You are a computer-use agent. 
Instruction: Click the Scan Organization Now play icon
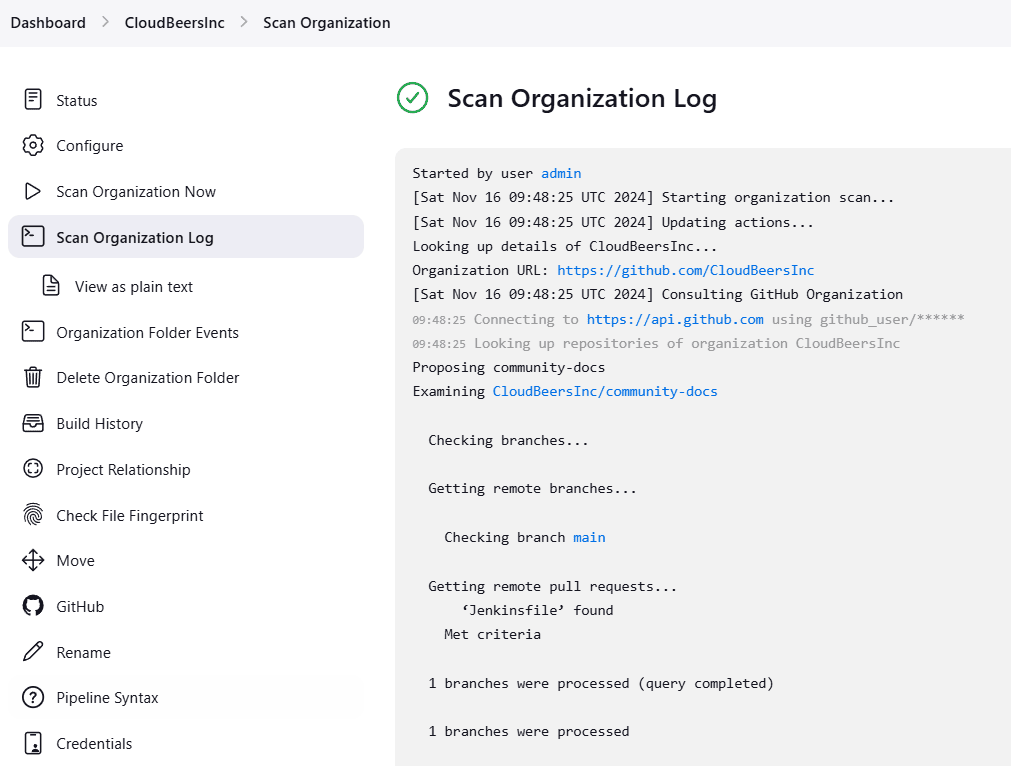pos(33,192)
